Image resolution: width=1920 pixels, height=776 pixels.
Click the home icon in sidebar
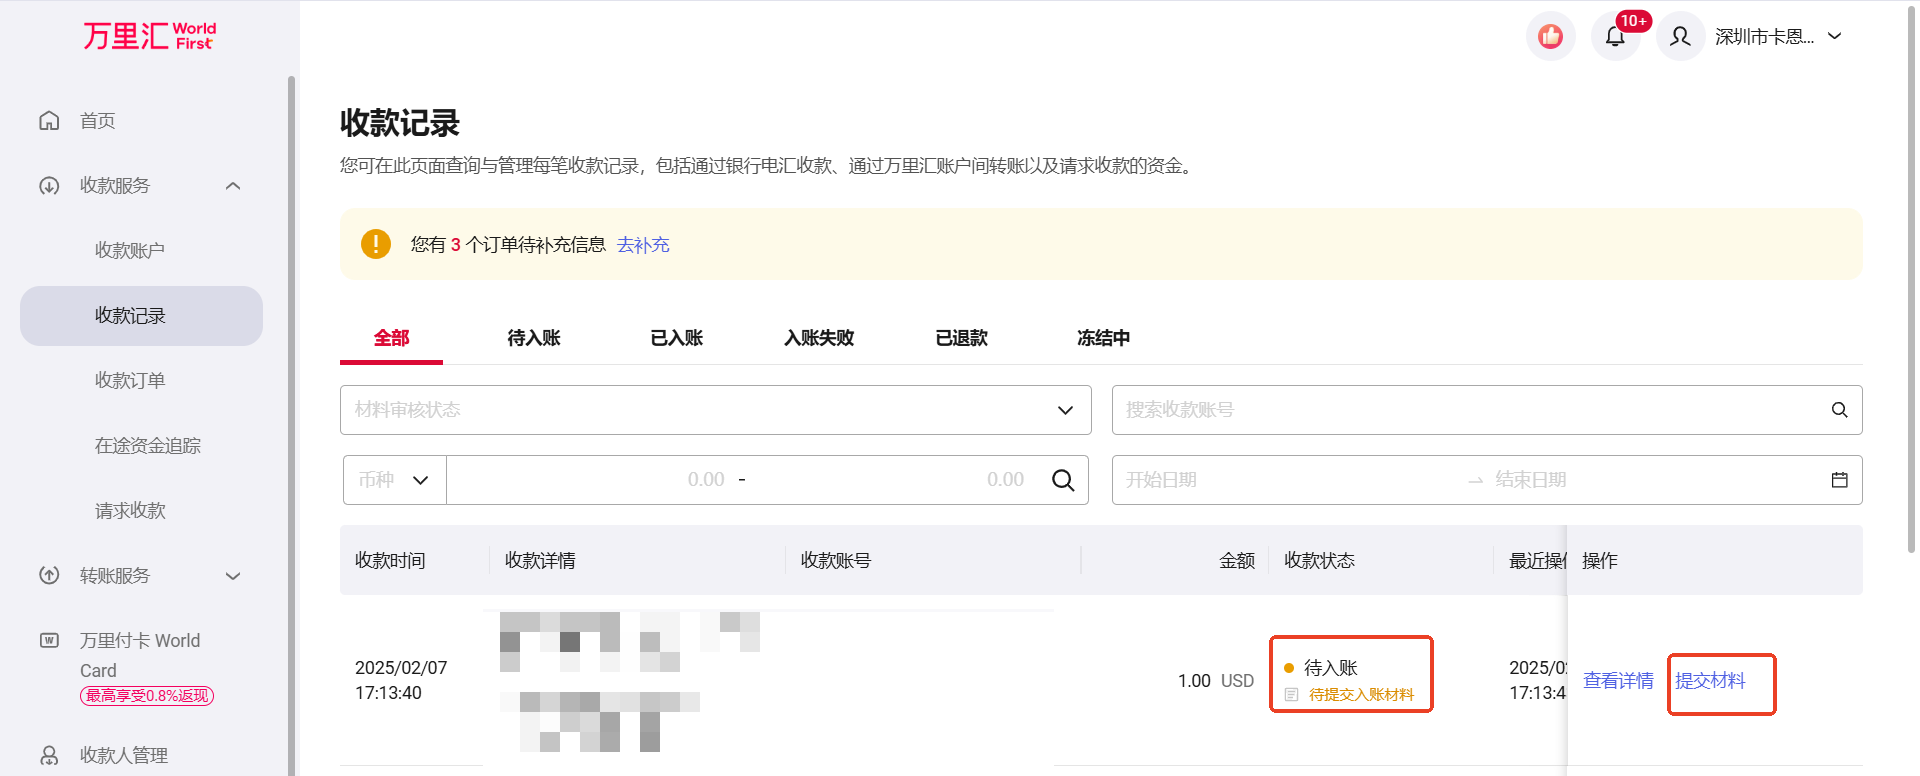coord(49,121)
